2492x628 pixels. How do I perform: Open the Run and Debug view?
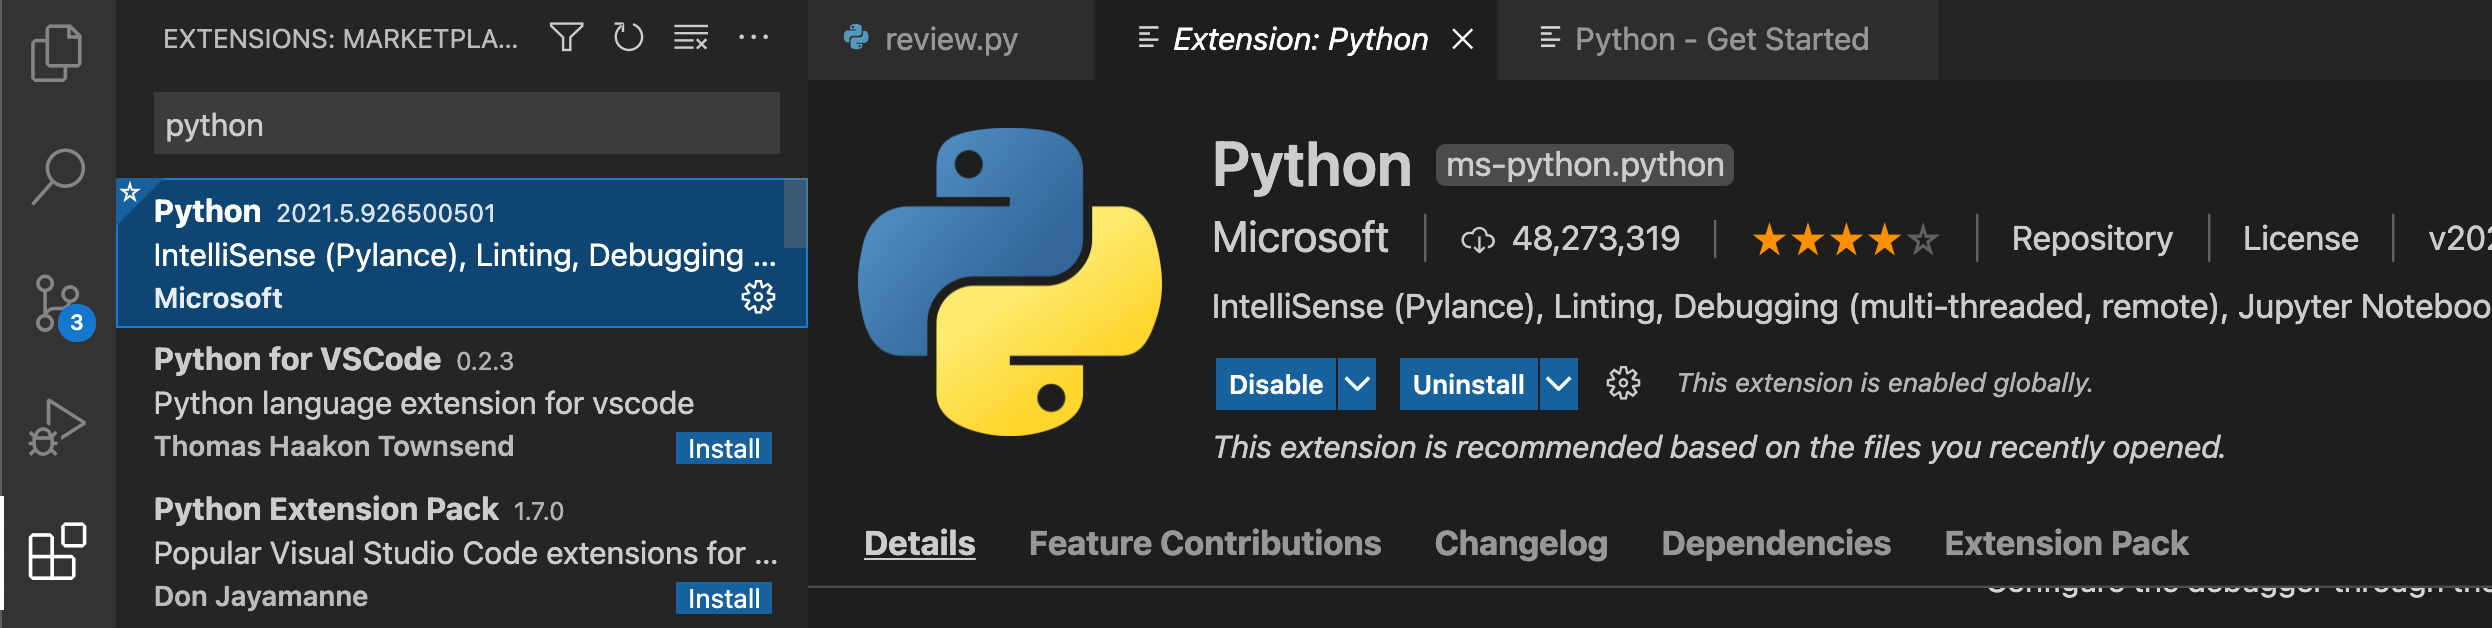point(57,427)
